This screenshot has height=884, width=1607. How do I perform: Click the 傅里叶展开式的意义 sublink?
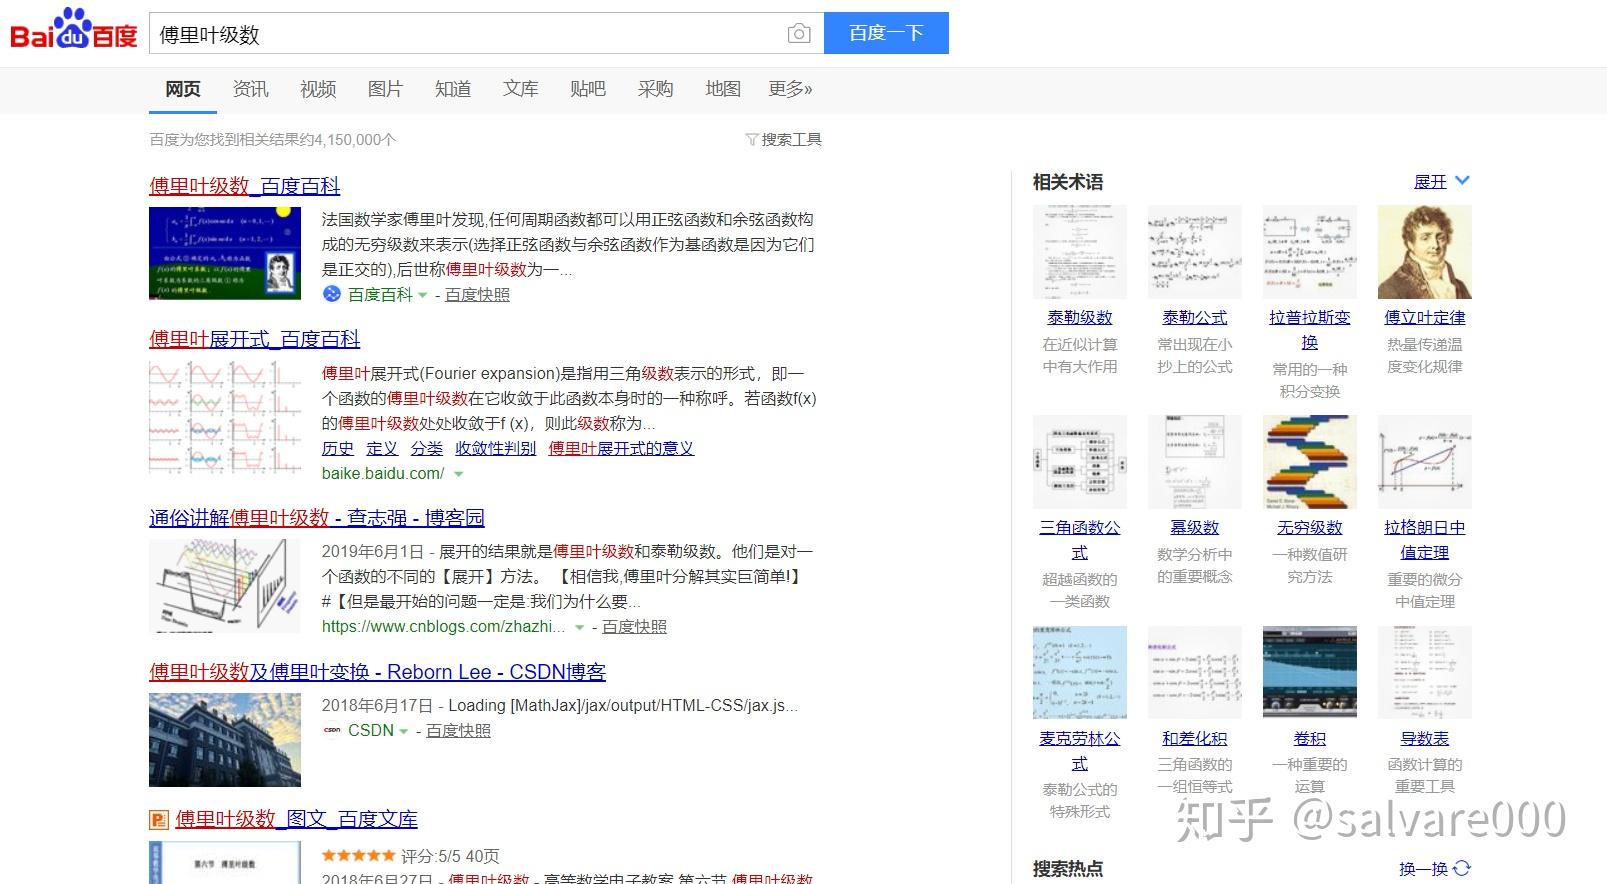(621, 449)
